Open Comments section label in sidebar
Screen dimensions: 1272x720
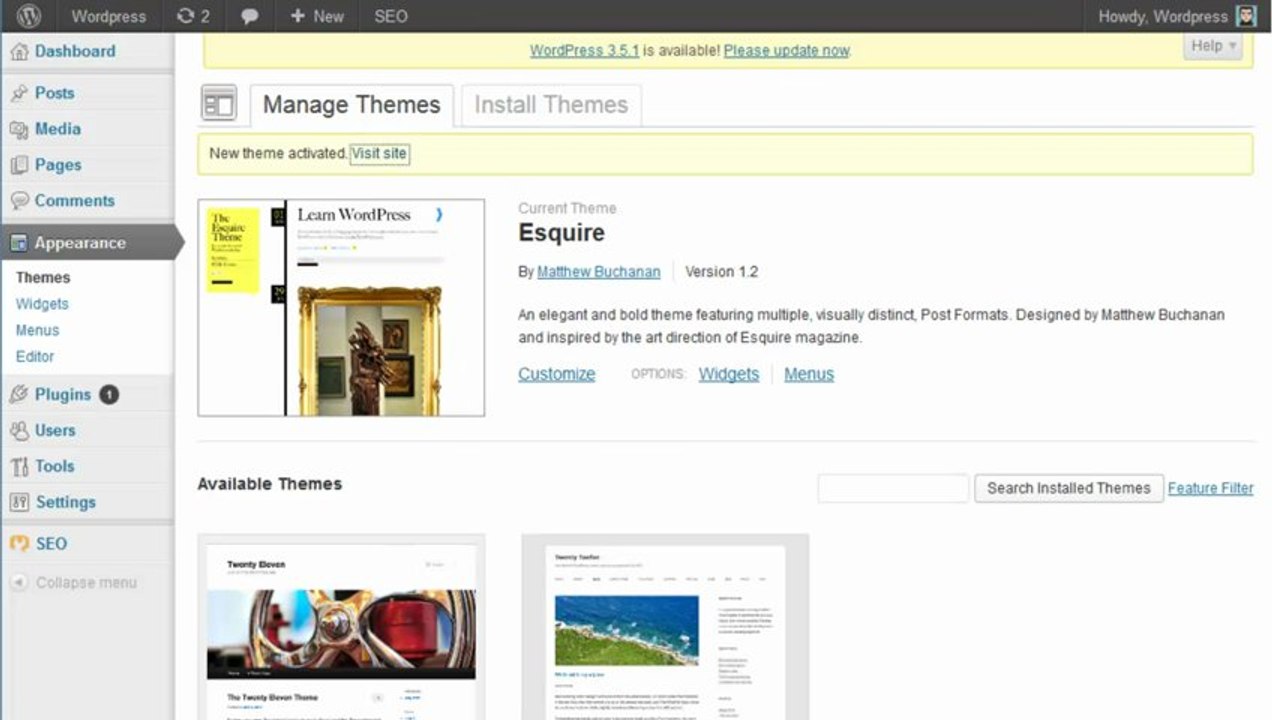75,201
